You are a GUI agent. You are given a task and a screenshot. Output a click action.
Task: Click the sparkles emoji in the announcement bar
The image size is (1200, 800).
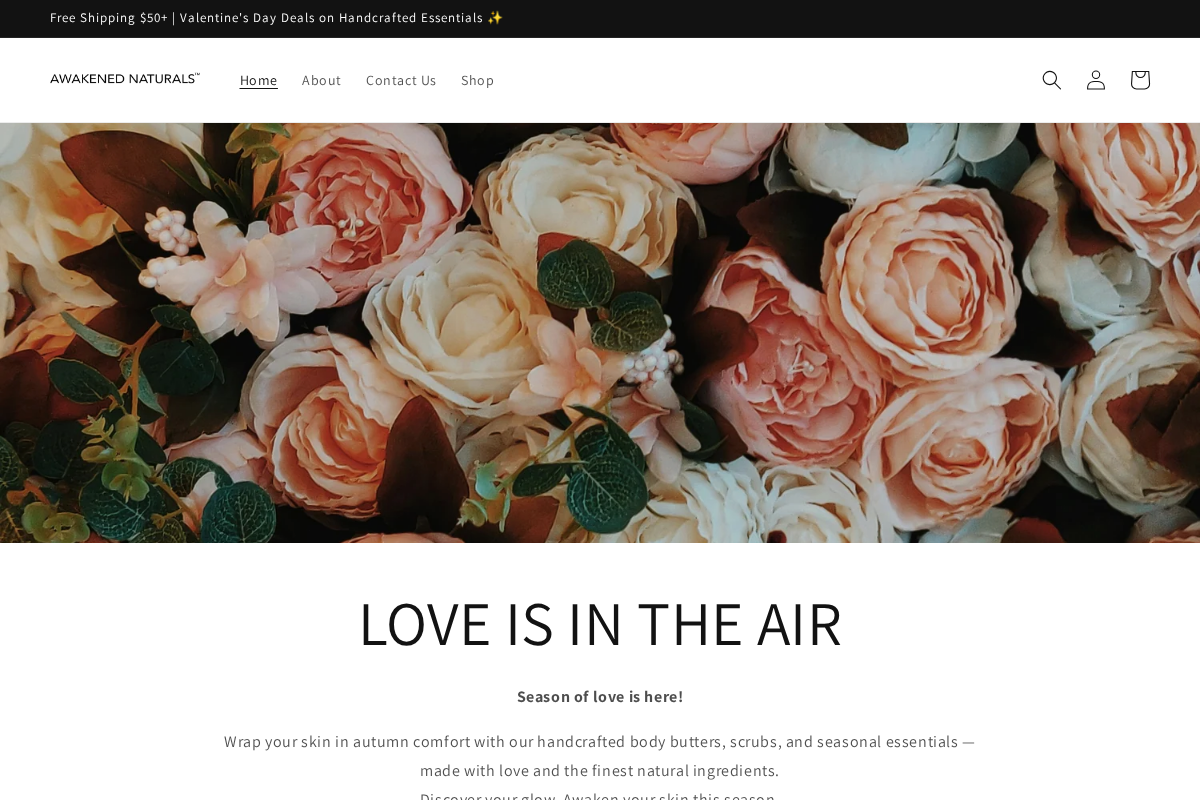[496, 17]
